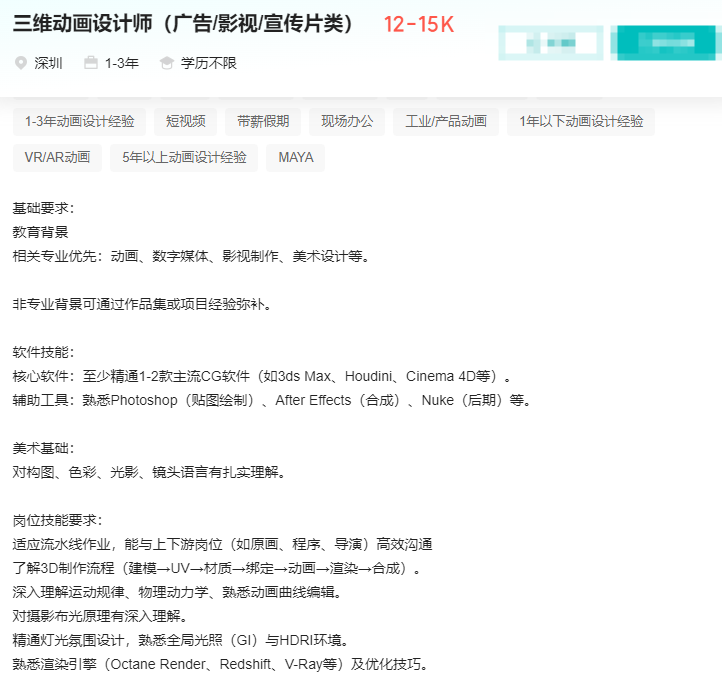Click the 学历不限 education label

(x=208, y=63)
